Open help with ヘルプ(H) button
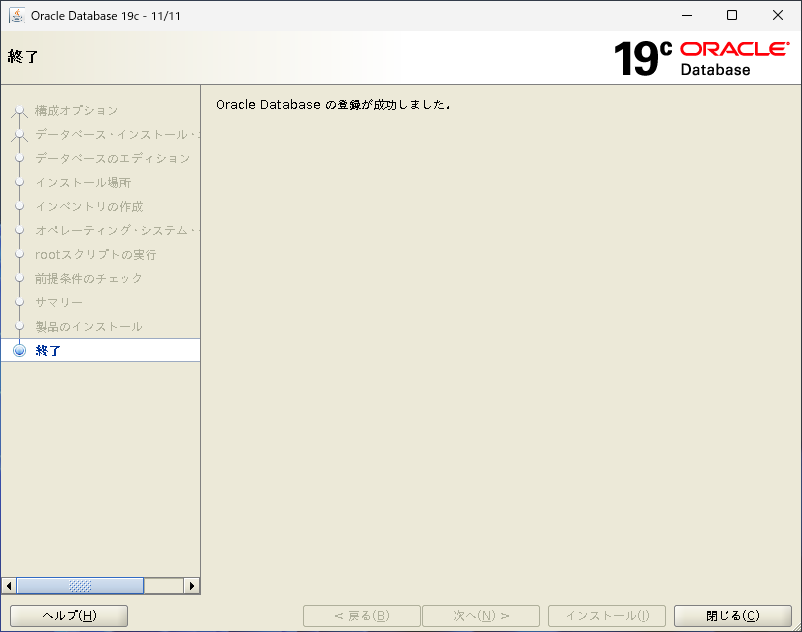This screenshot has height=632, width=802. [x=69, y=616]
